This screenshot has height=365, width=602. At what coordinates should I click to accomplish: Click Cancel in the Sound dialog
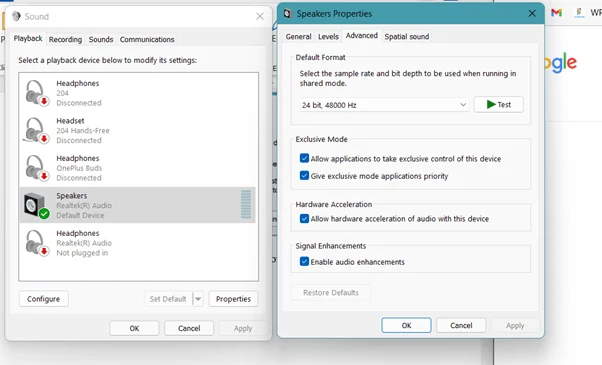(189, 328)
